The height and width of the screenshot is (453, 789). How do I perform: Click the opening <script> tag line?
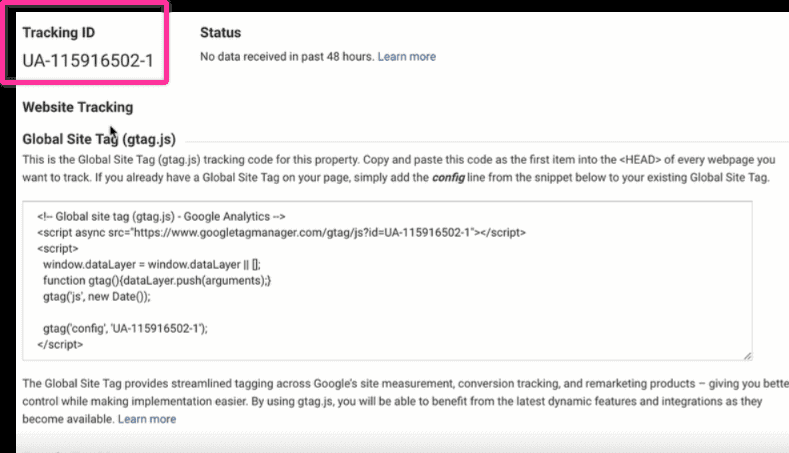tap(57, 248)
